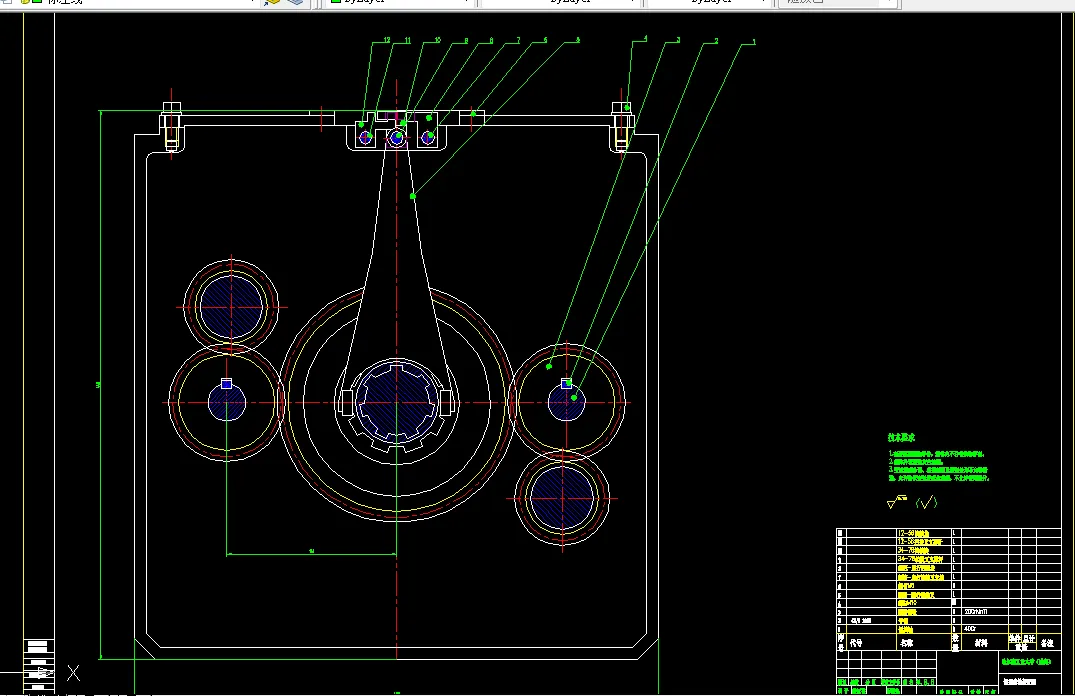Click the 代号 column header in the parts list
This screenshot has height=696, width=1075.
856,643
